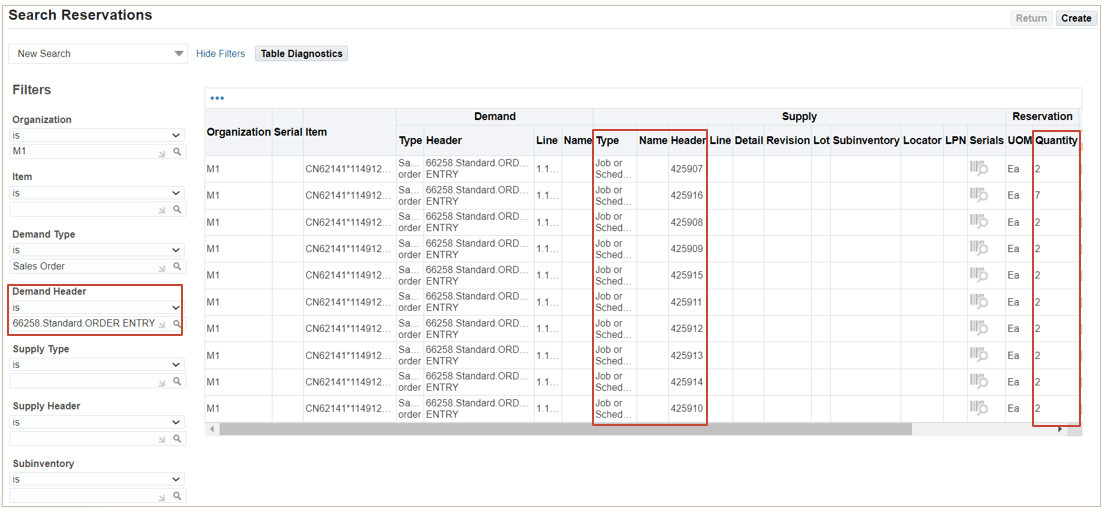Click Hide Filters link
1102x508 pixels.
pyautogui.click(x=221, y=53)
